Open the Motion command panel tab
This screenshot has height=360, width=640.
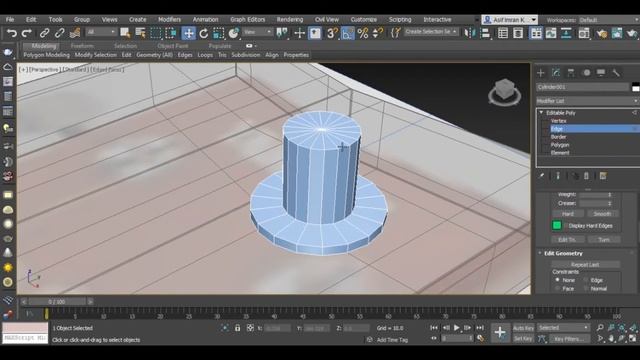(x=587, y=73)
